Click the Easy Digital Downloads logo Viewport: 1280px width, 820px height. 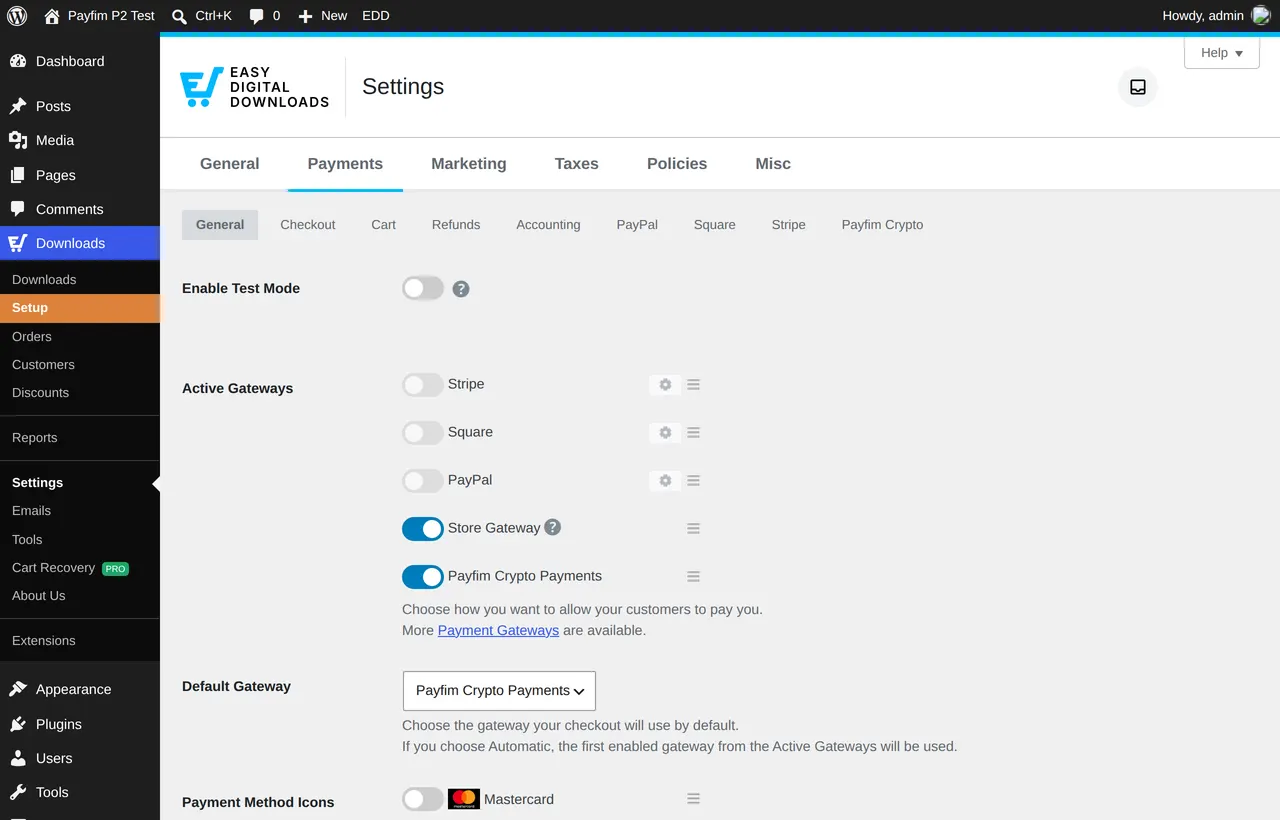pos(254,87)
